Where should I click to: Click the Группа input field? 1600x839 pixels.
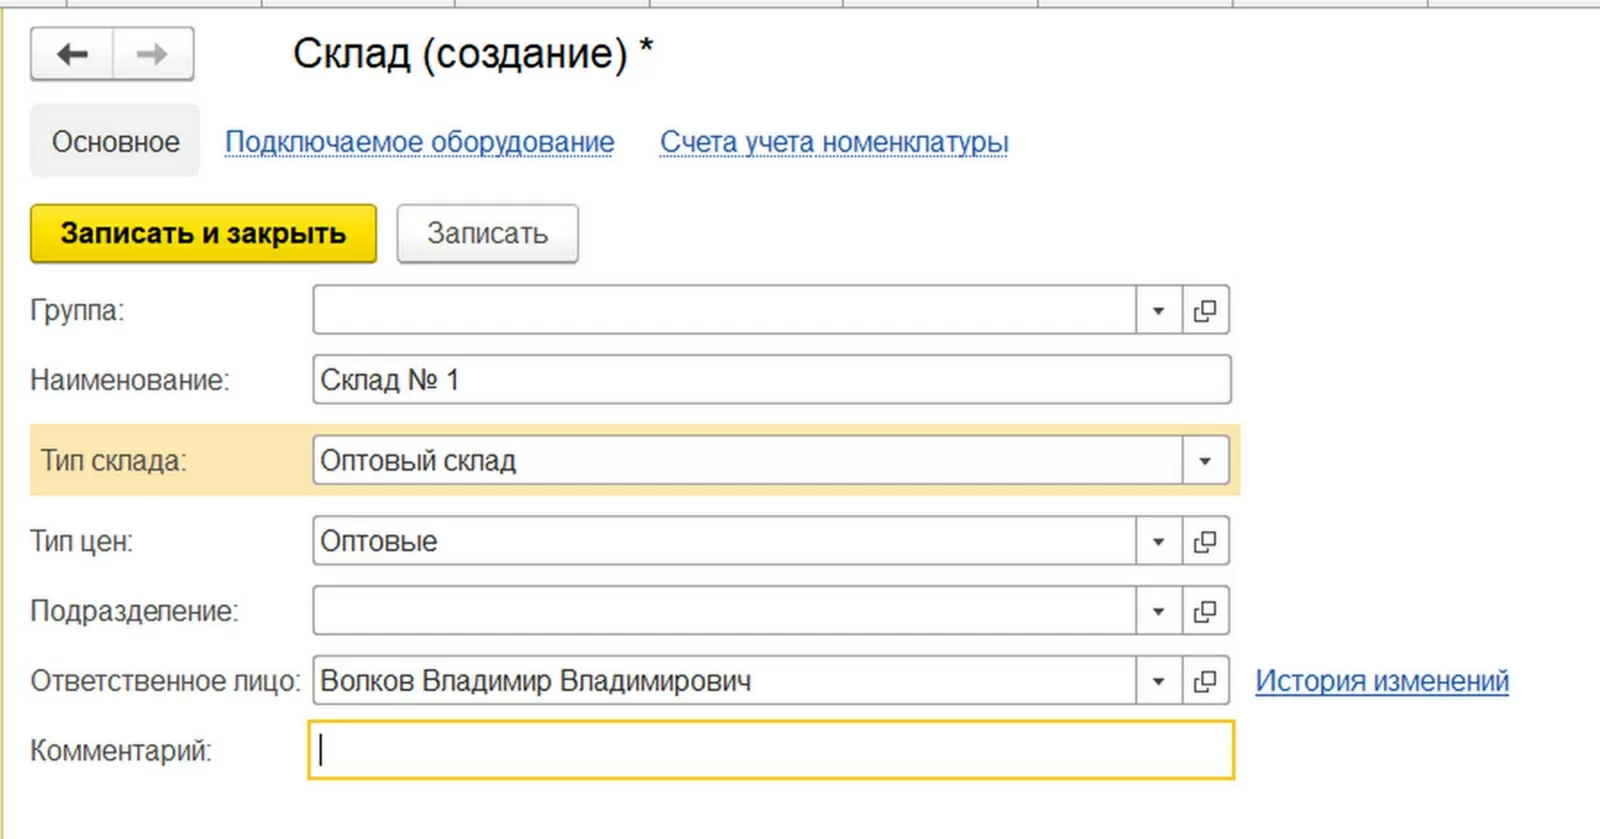(724, 311)
